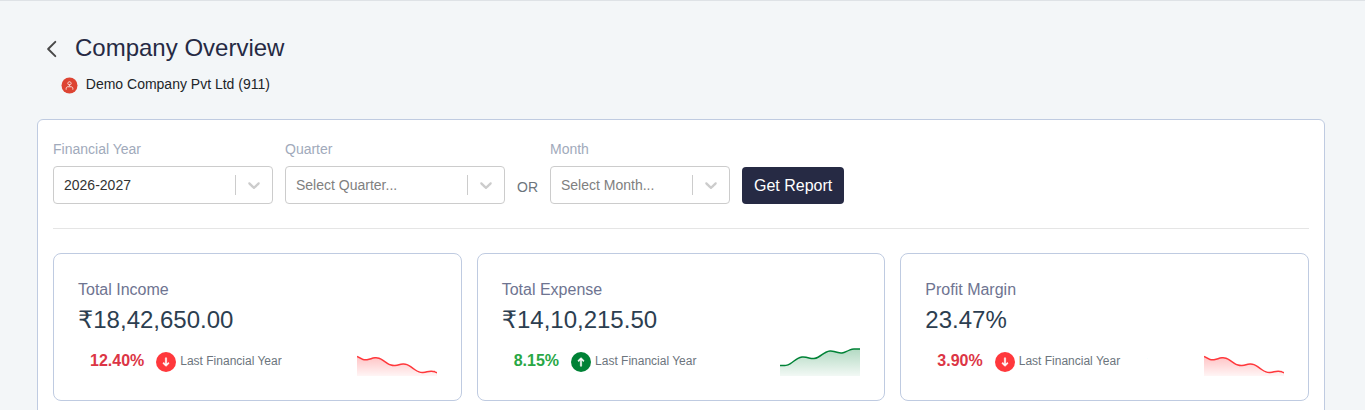Click the Get Report button
Viewport: 1365px width, 410px height.
[793, 185]
